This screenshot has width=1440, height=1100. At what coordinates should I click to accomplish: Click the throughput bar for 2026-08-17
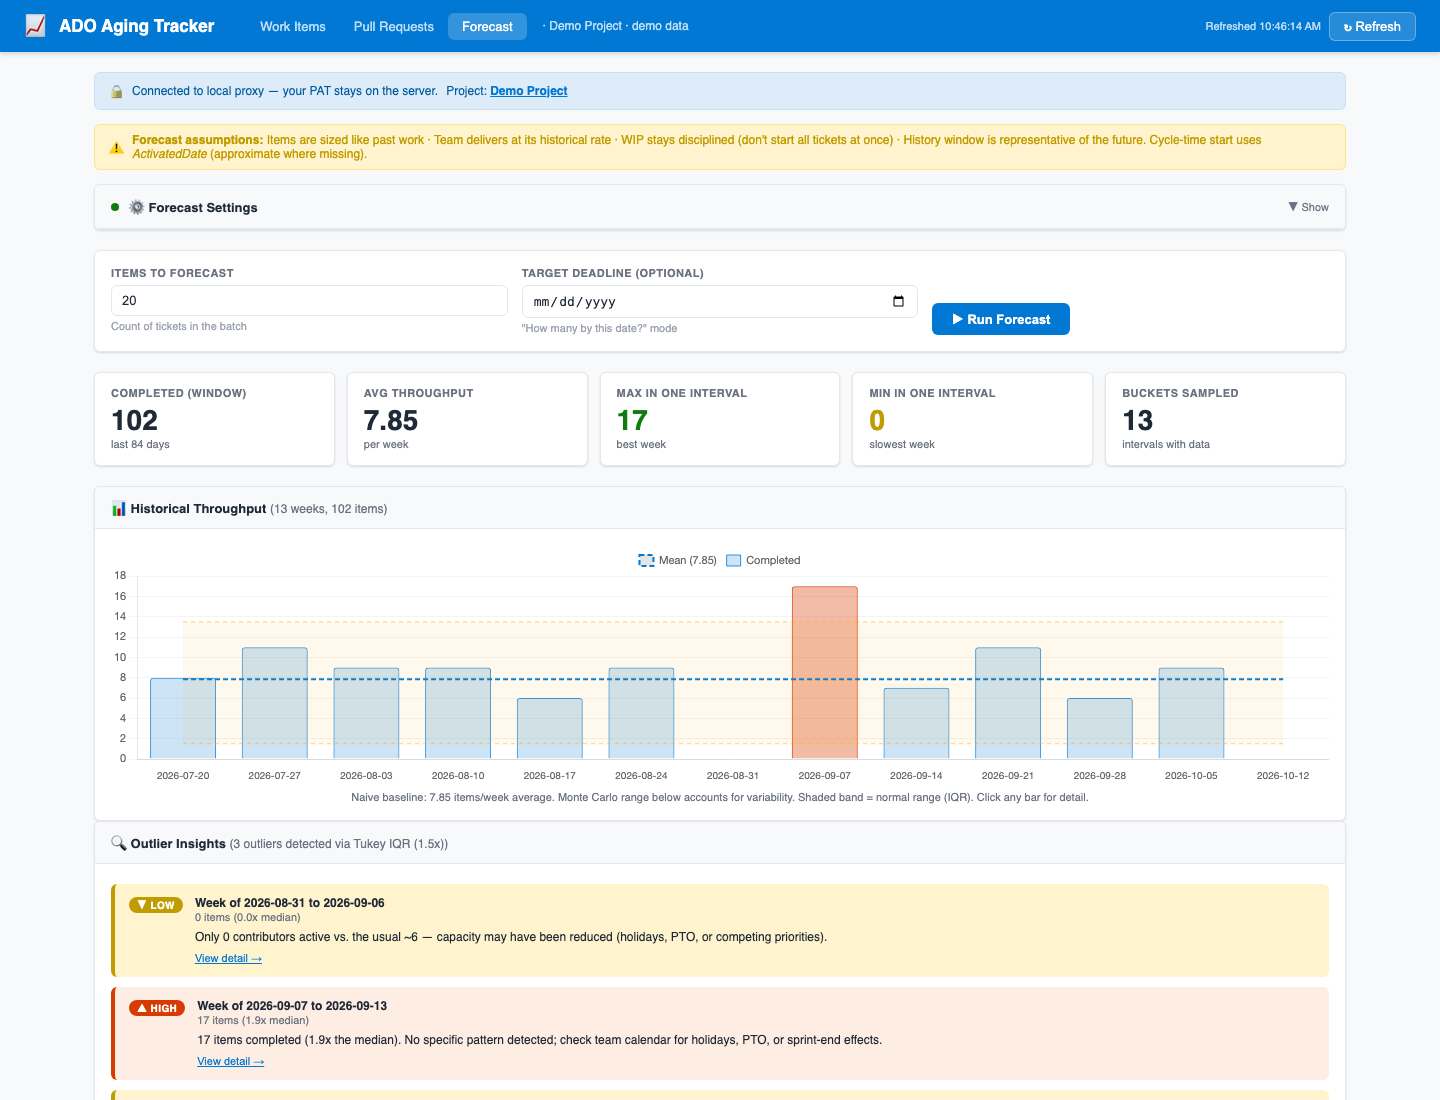pyautogui.click(x=550, y=729)
